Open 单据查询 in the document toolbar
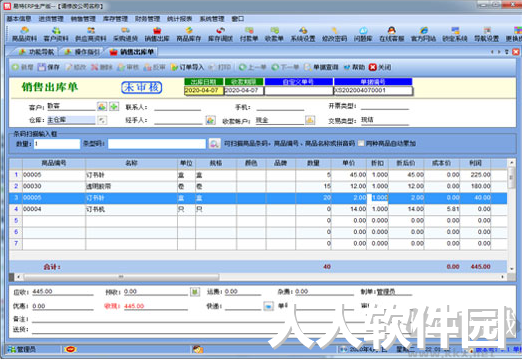 point(321,67)
